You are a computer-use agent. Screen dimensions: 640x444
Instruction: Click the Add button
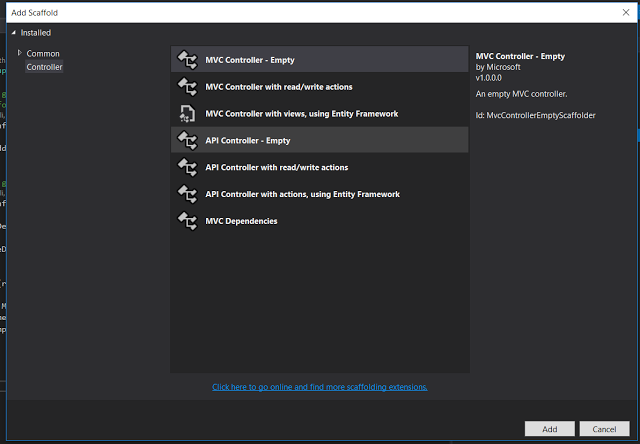(x=549, y=429)
